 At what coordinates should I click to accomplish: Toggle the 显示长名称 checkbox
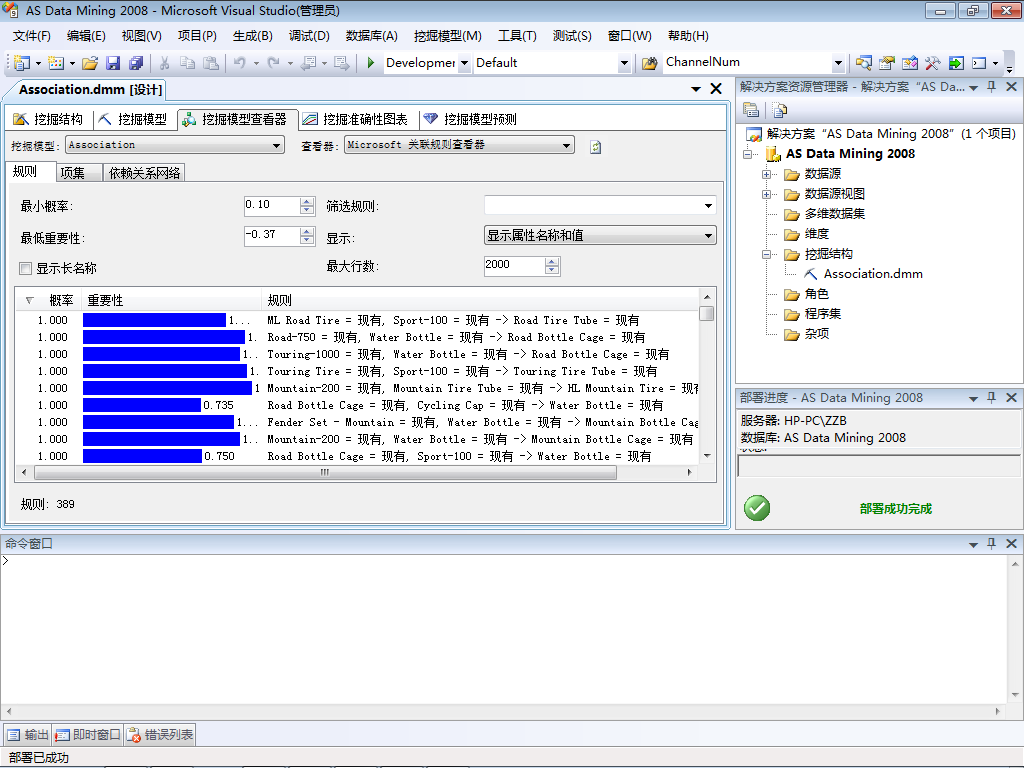pyautogui.click(x=25, y=268)
